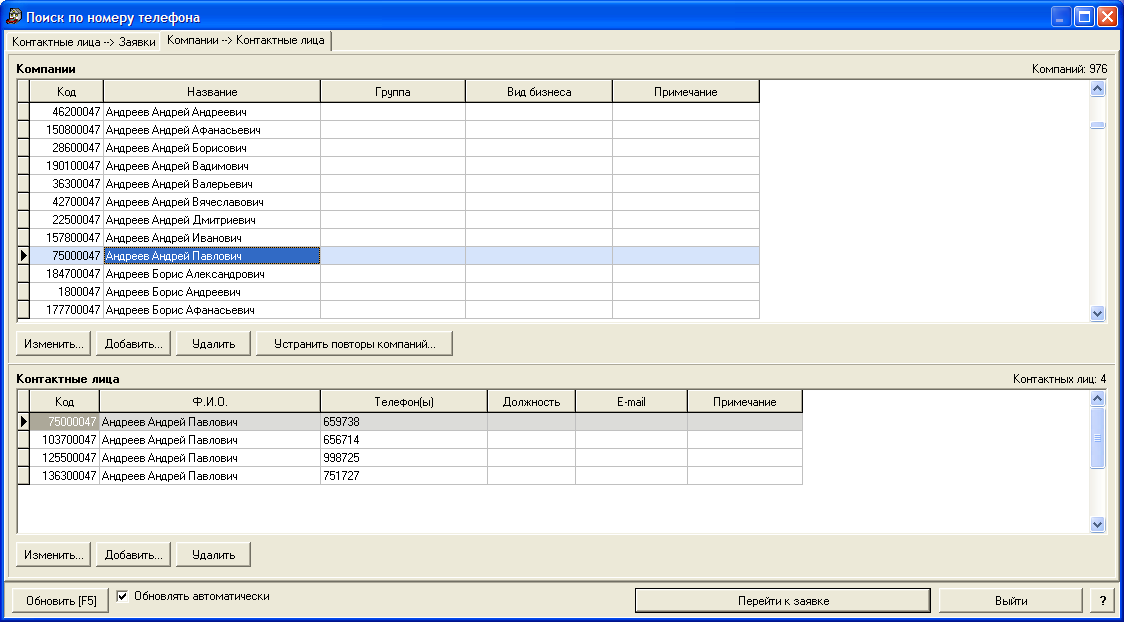Switch to the Контактные лица --> Заявки tab
1124x622 pixels.
point(83,42)
